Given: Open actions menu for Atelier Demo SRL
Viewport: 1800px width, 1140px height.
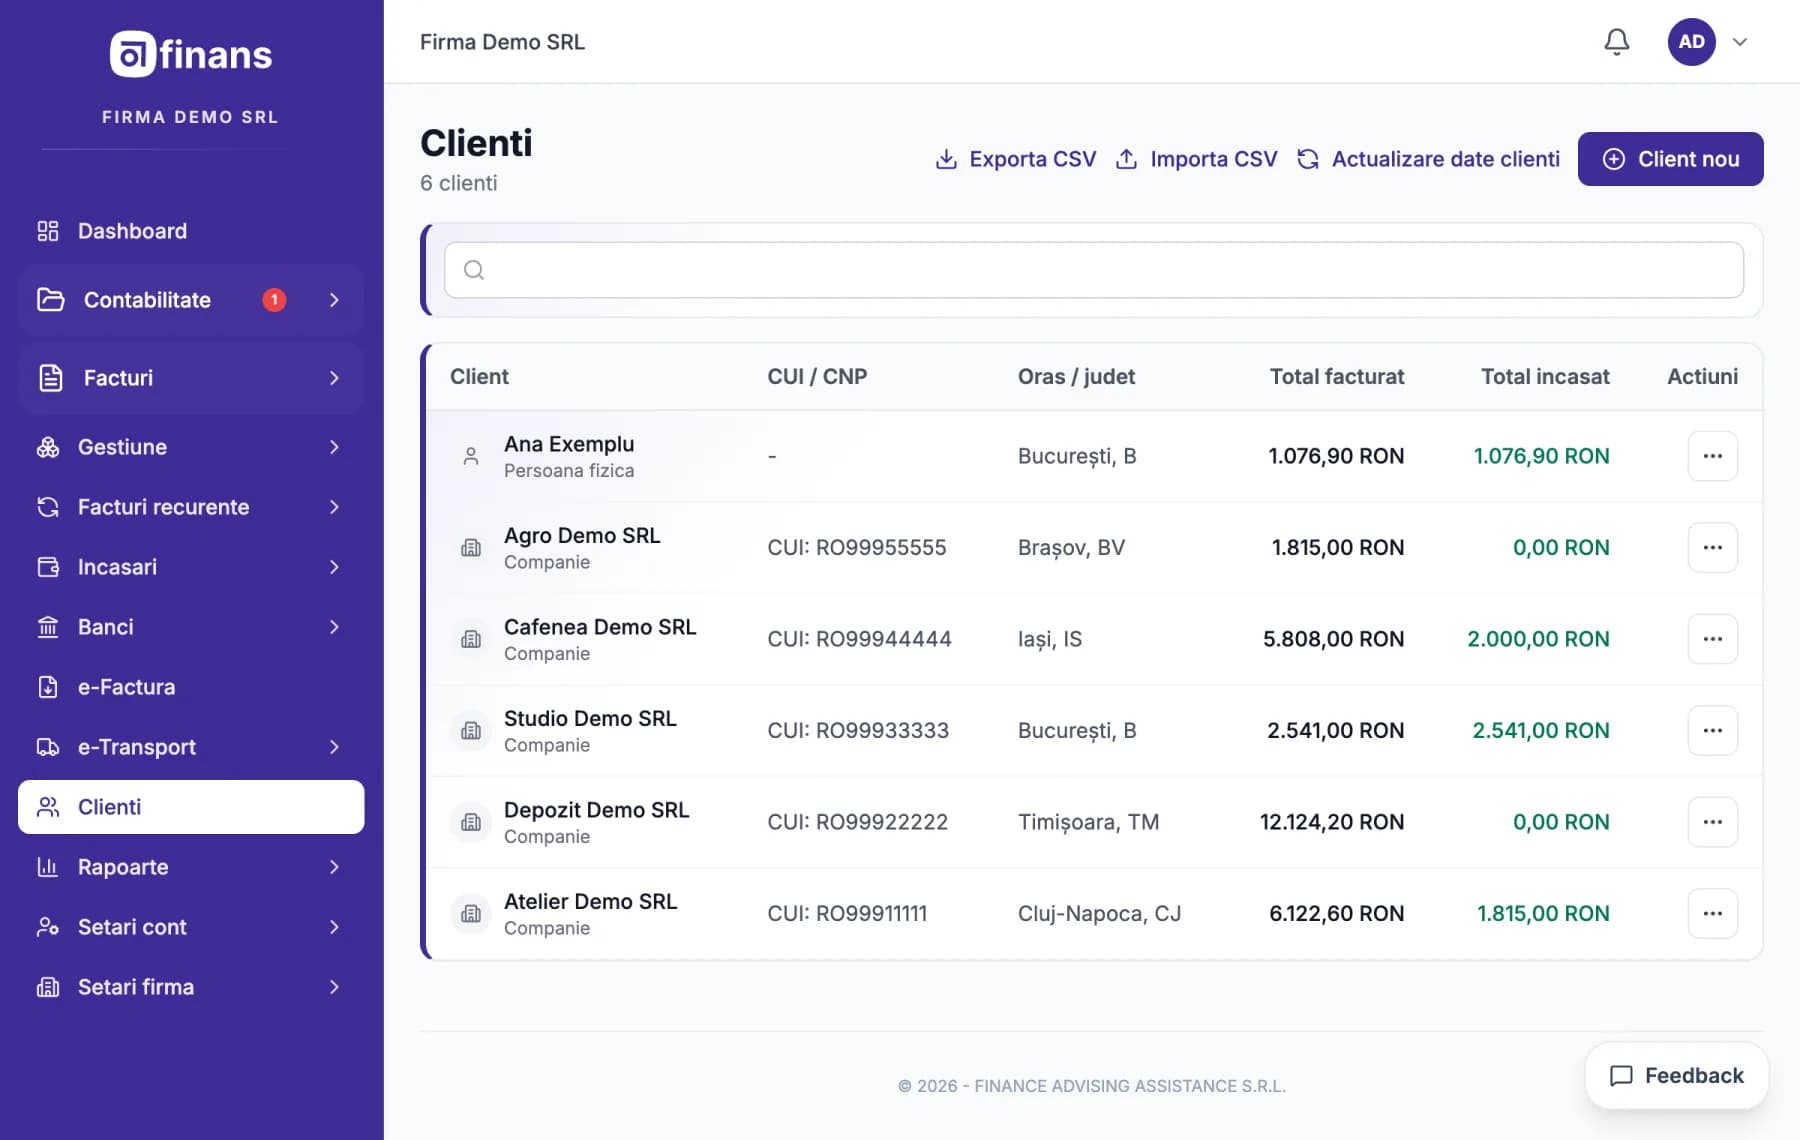Looking at the screenshot, I should (1712, 914).
